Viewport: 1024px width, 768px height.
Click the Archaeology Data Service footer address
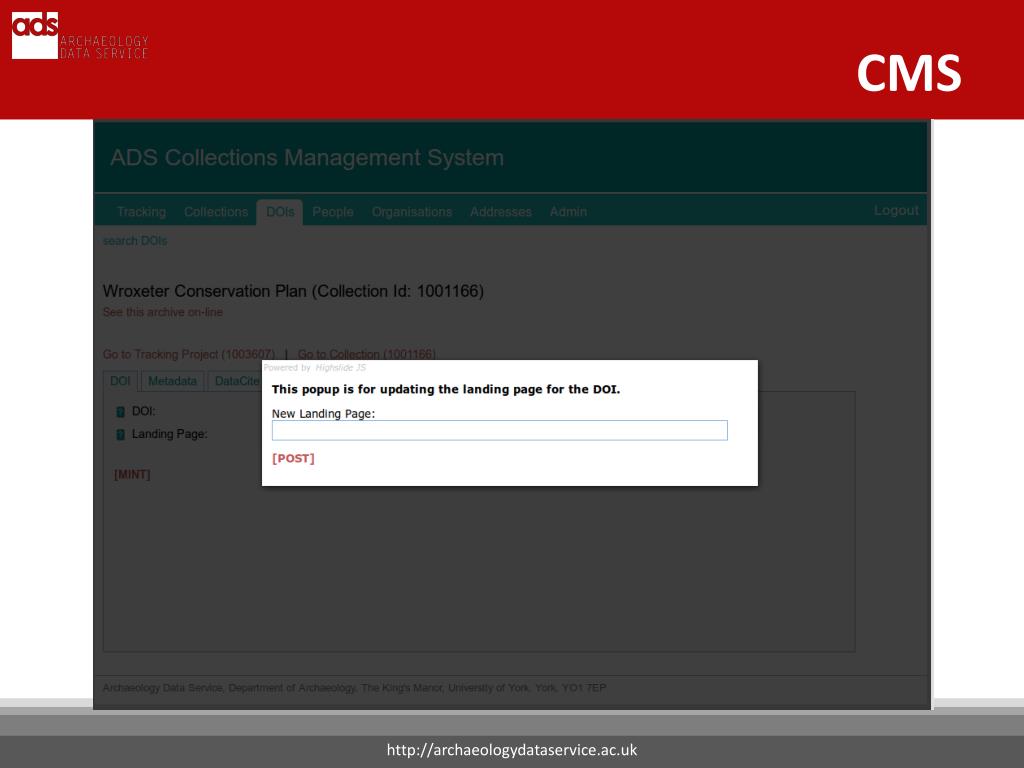click(x=355, y=688)
